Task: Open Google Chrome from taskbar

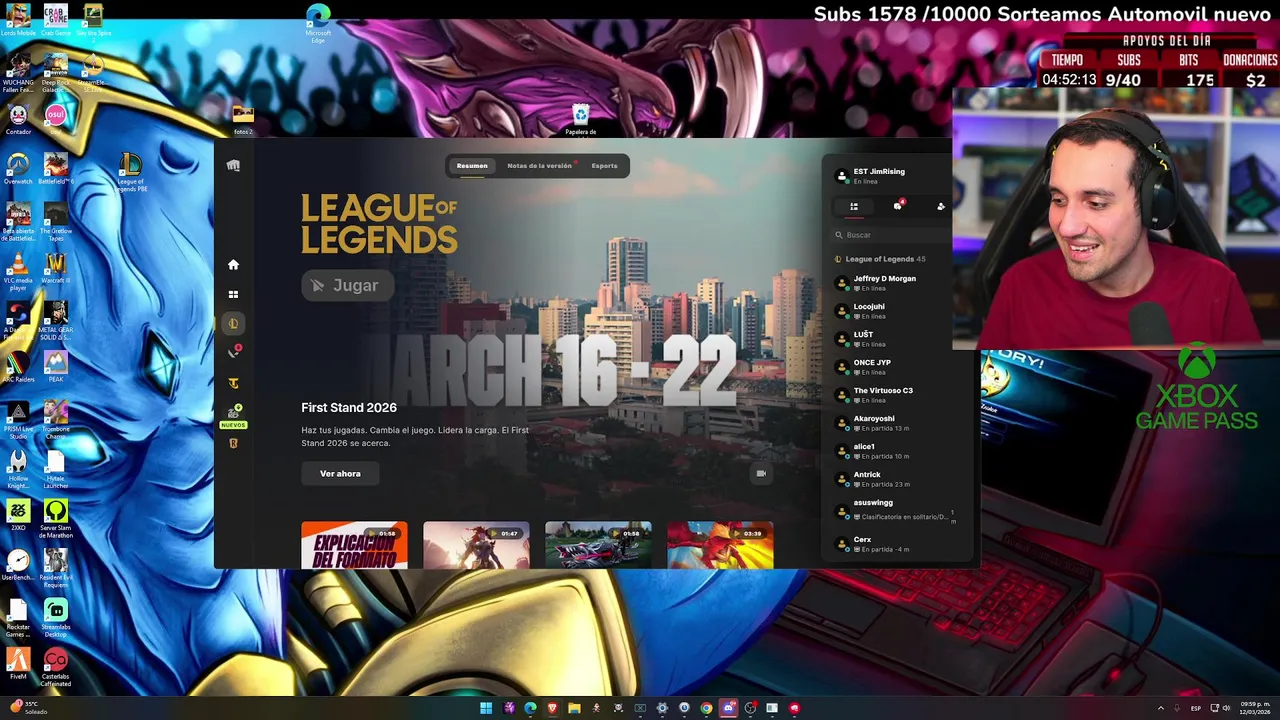Action: 706,708
